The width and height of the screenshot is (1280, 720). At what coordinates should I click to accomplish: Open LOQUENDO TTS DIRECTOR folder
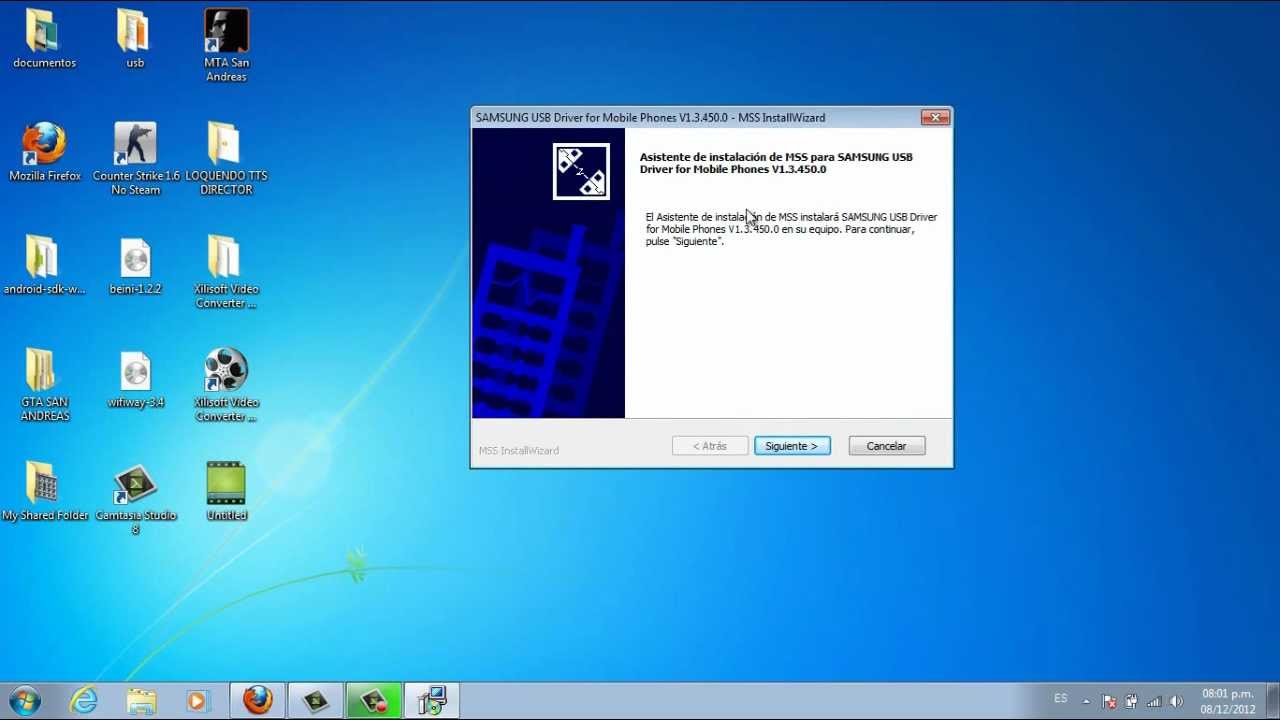[x=226, y=158]
